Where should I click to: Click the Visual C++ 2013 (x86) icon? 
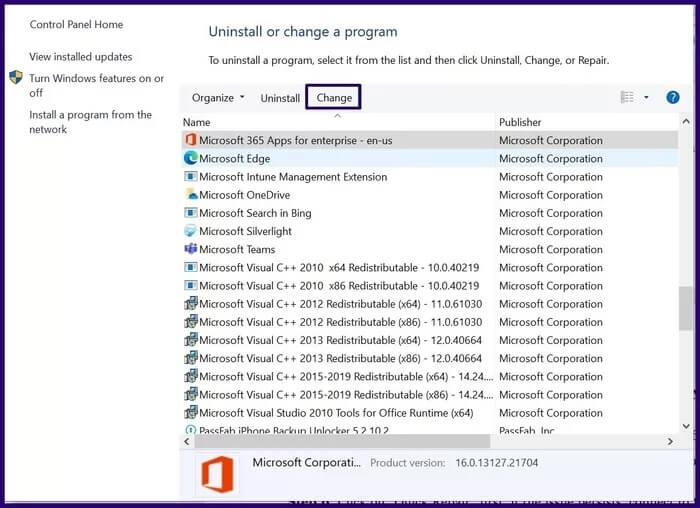coord(191,358)
